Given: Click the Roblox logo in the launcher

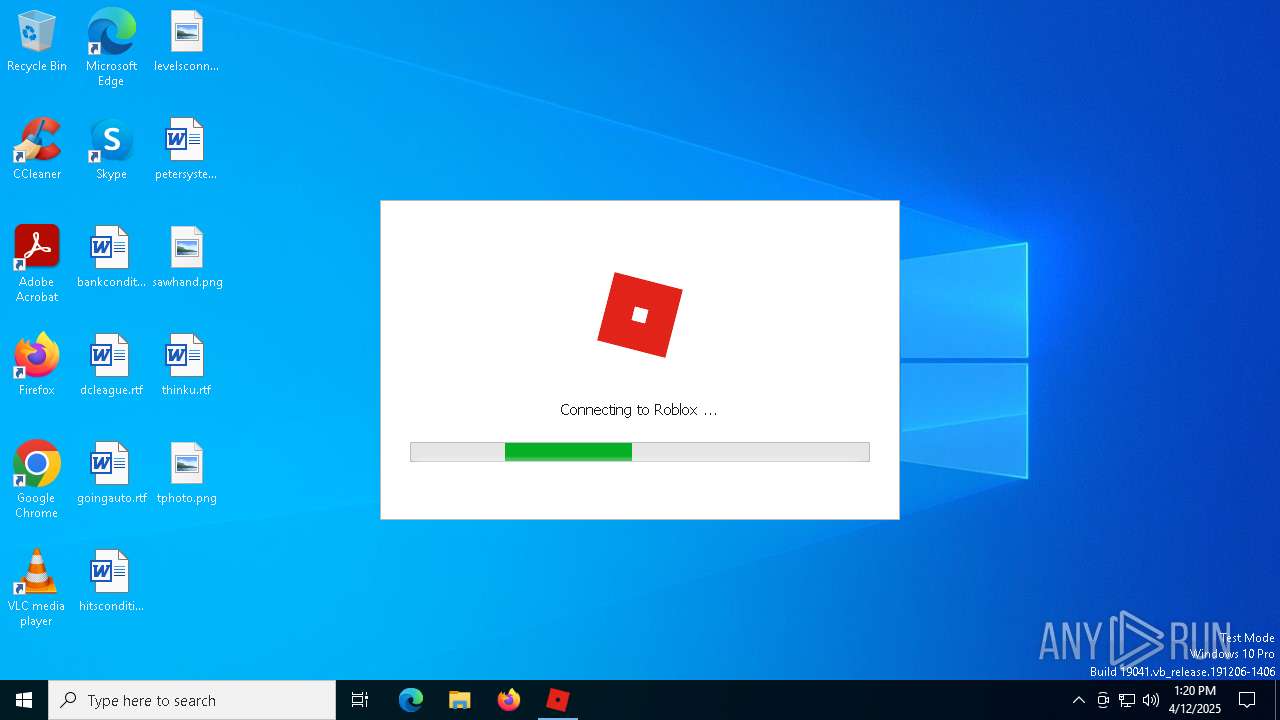Looking at the screenshot, I should click(x=640, y=315).
